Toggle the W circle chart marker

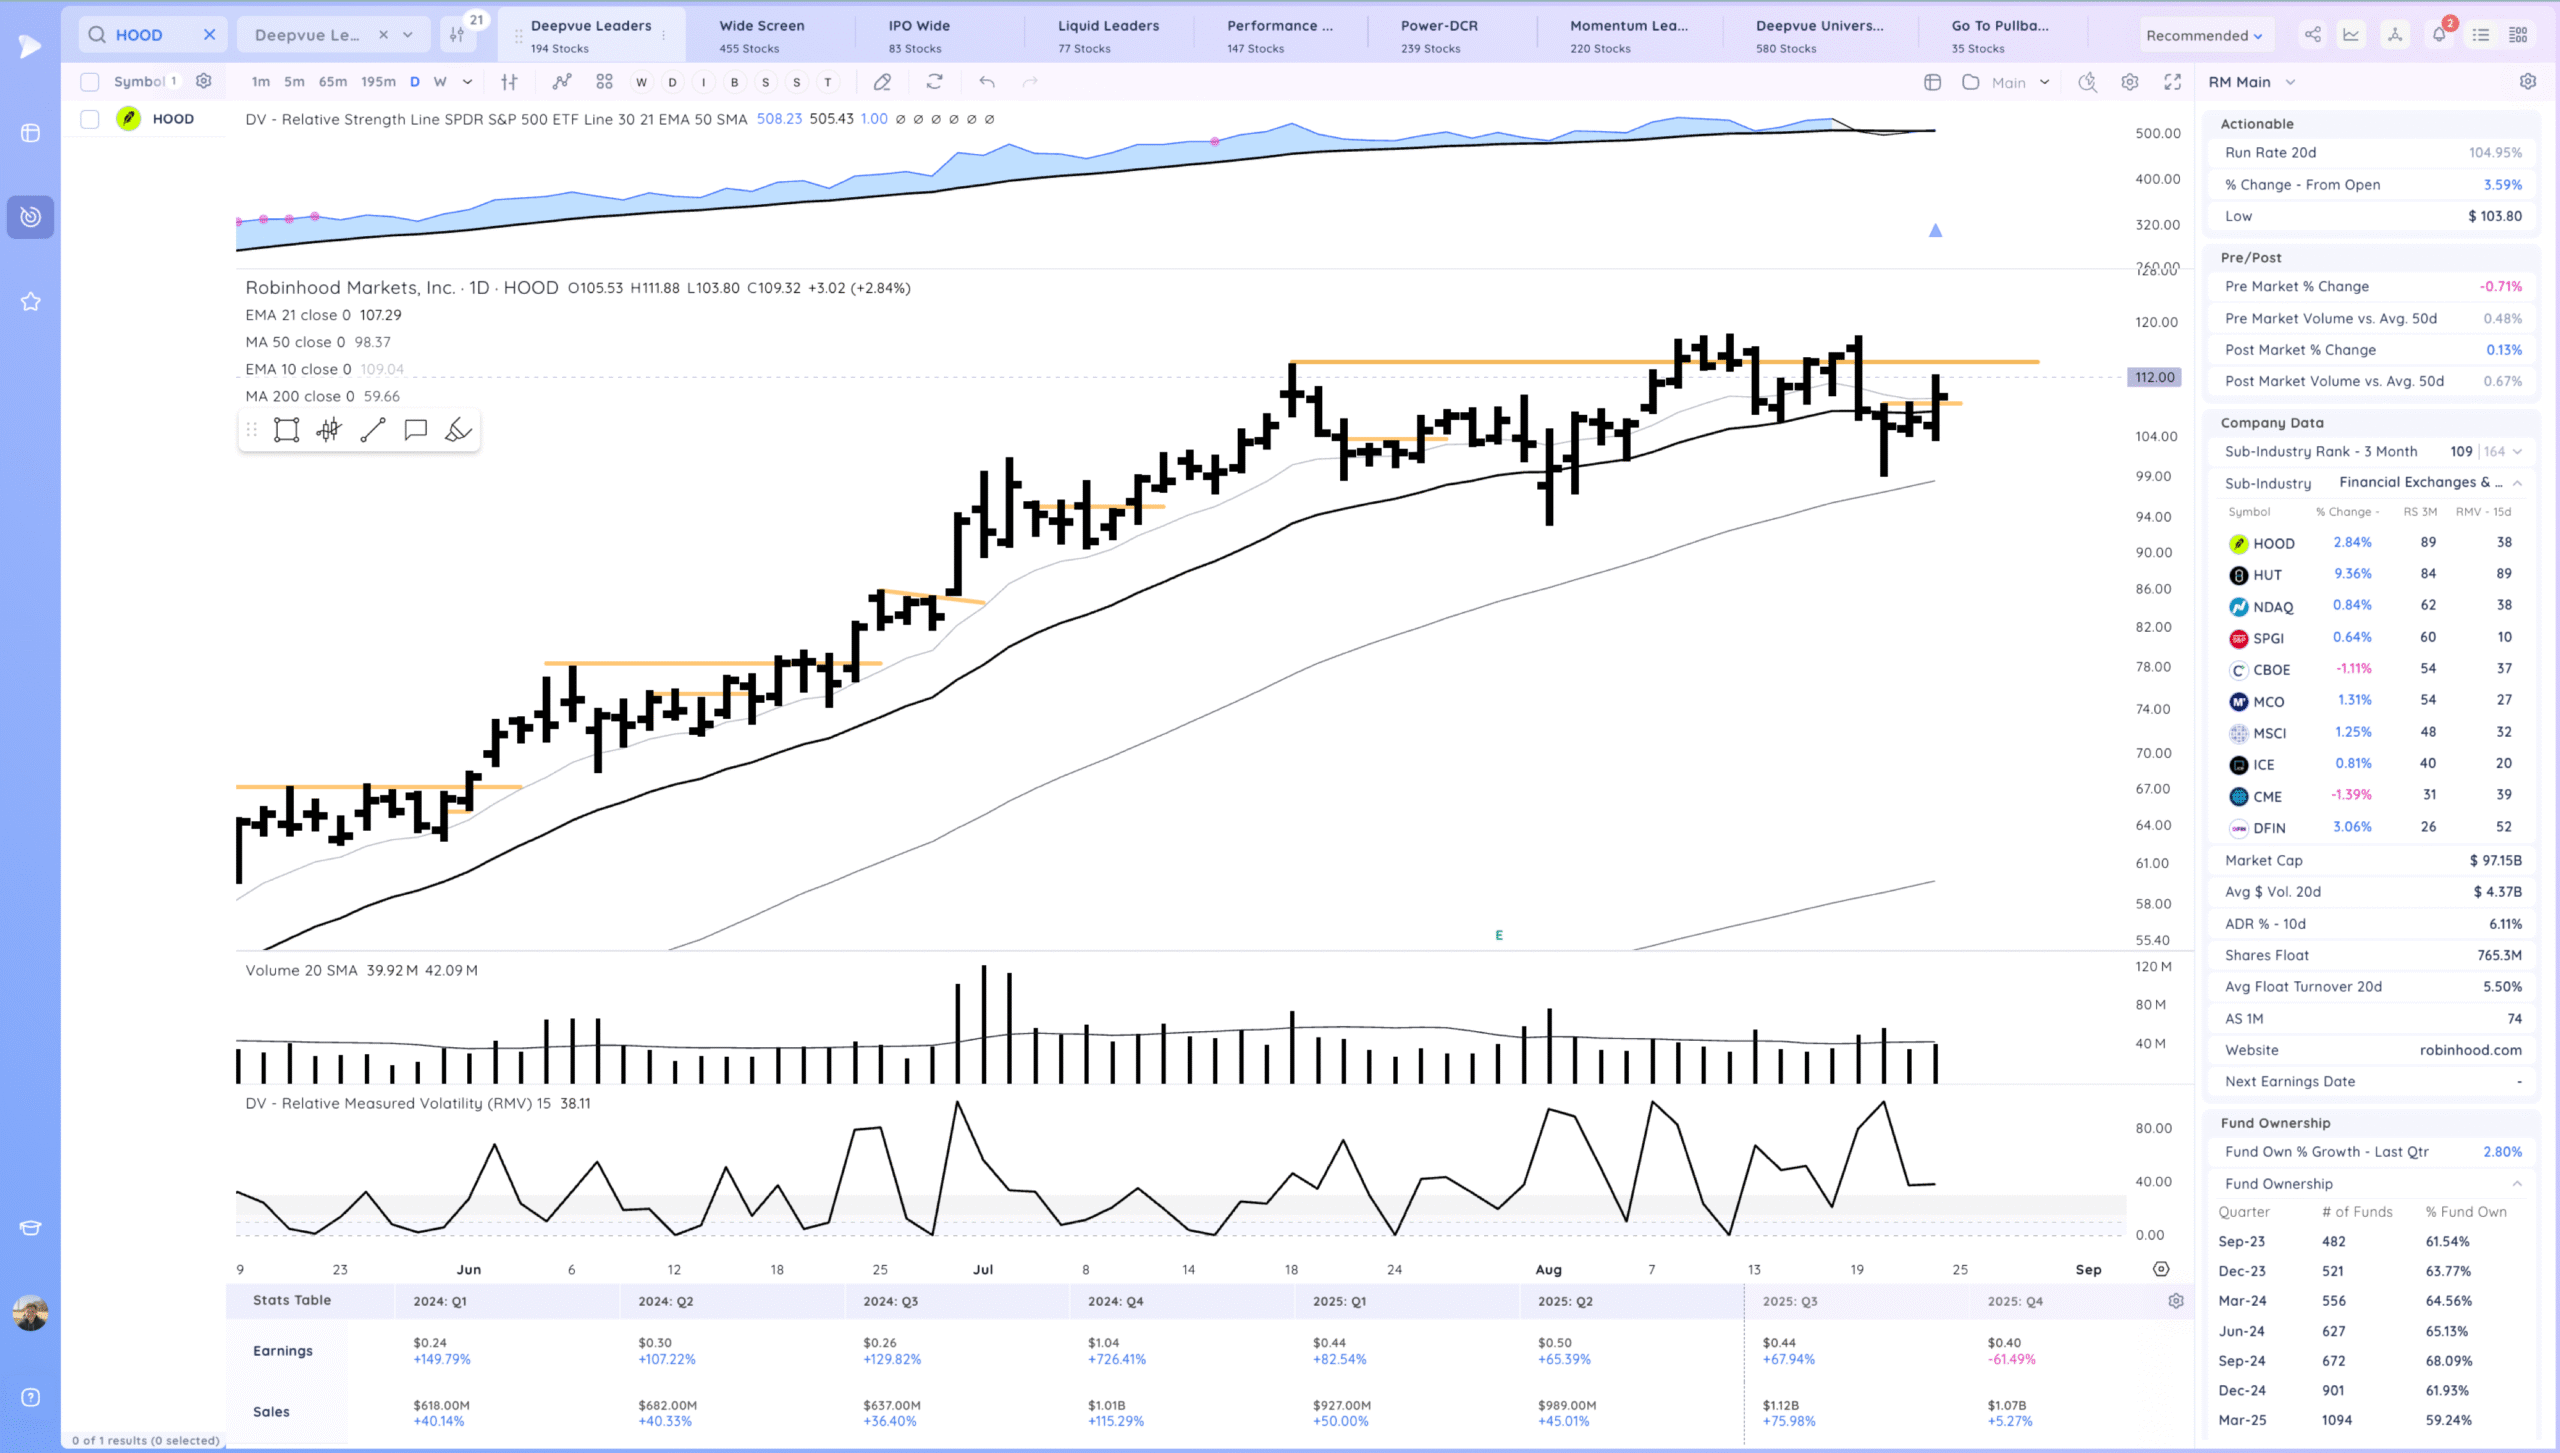[641, 82]
